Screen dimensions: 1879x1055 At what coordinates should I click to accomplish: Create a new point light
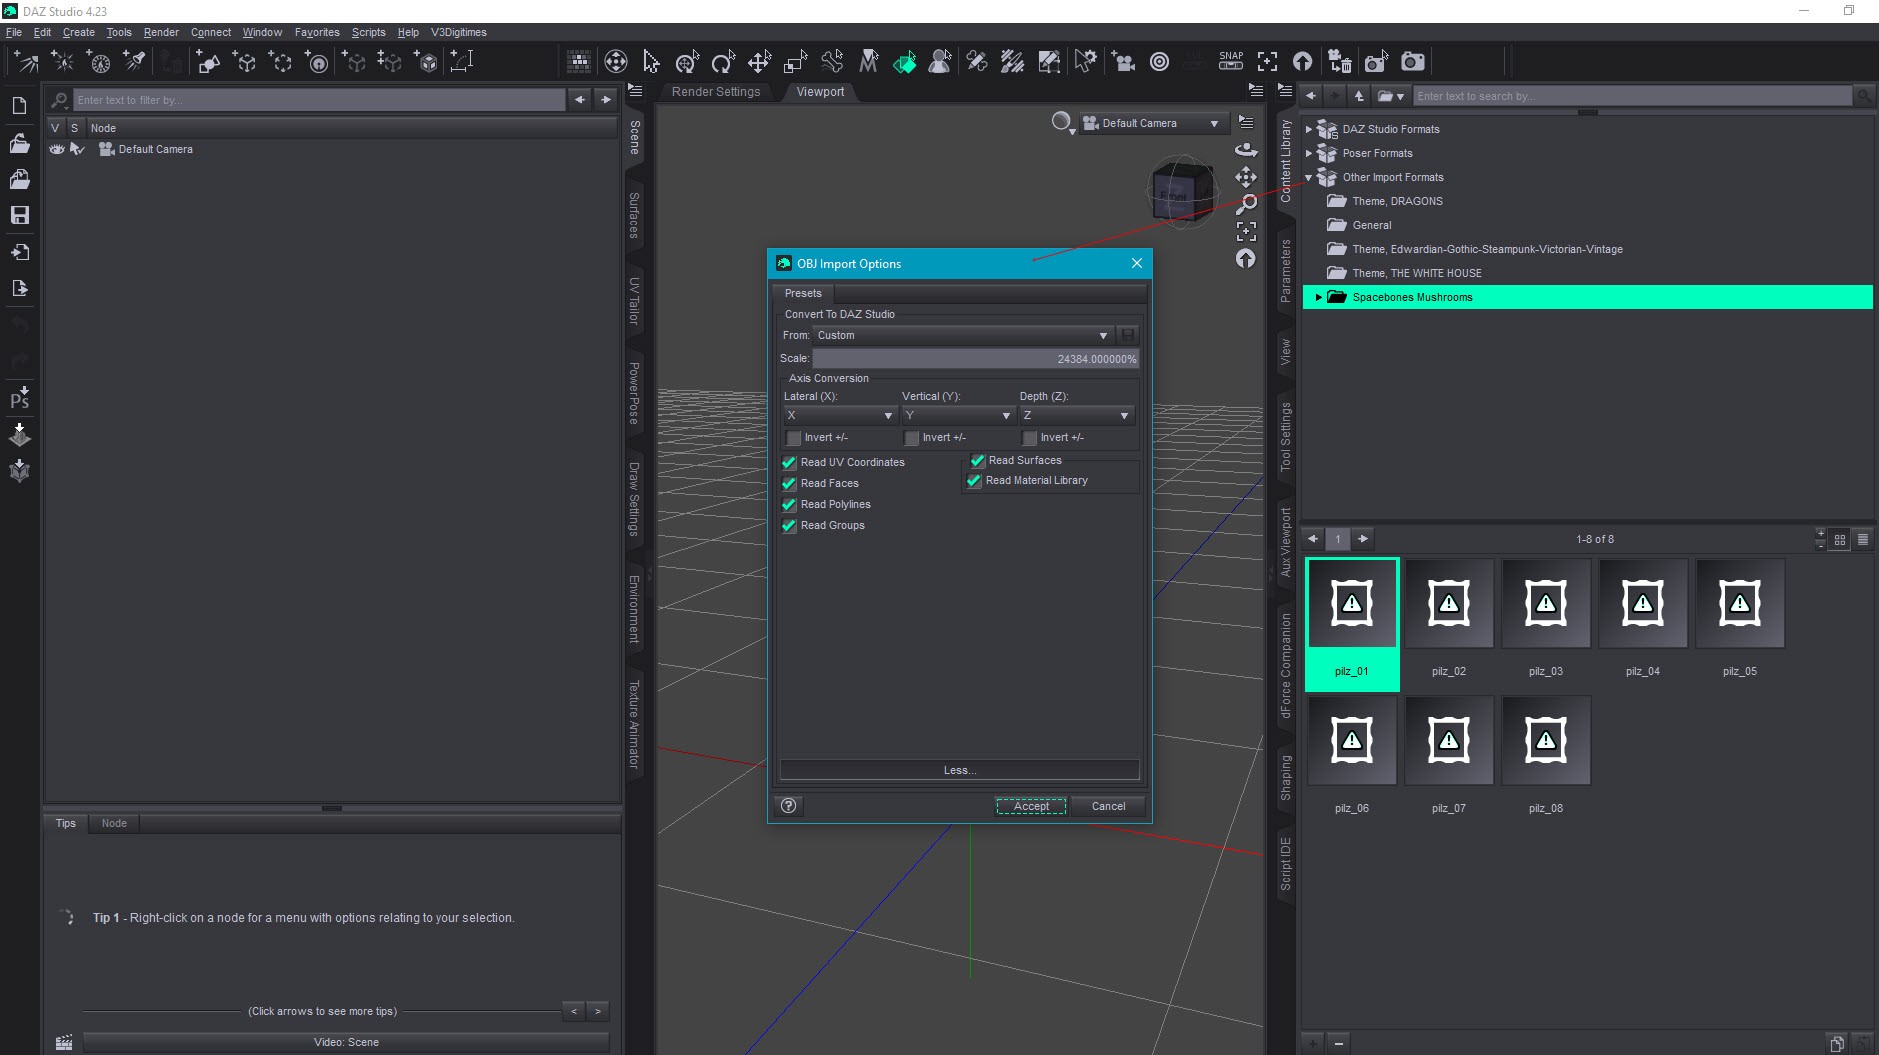62,62
